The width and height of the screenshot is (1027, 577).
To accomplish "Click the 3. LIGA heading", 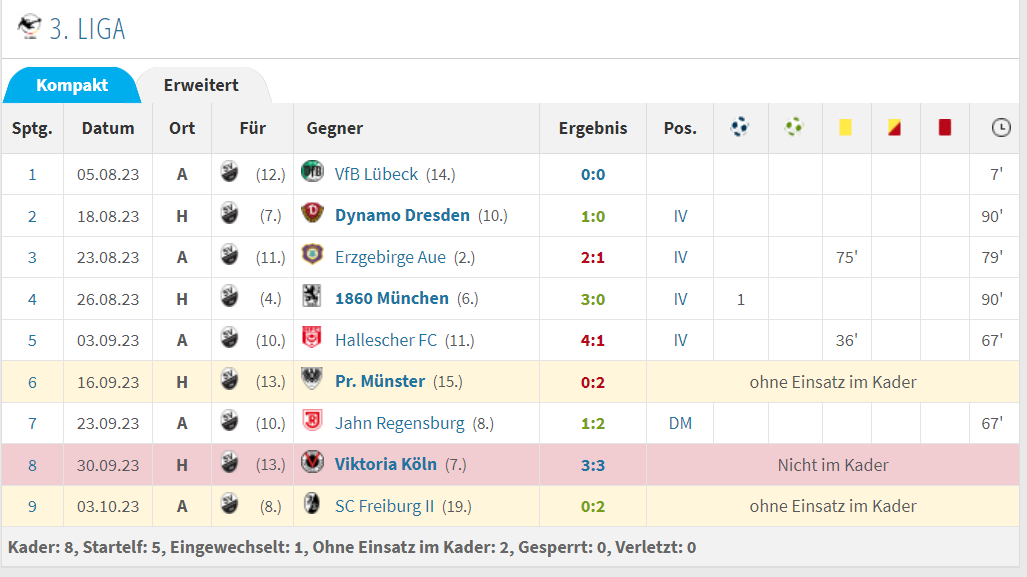I will tap(87, 29).
